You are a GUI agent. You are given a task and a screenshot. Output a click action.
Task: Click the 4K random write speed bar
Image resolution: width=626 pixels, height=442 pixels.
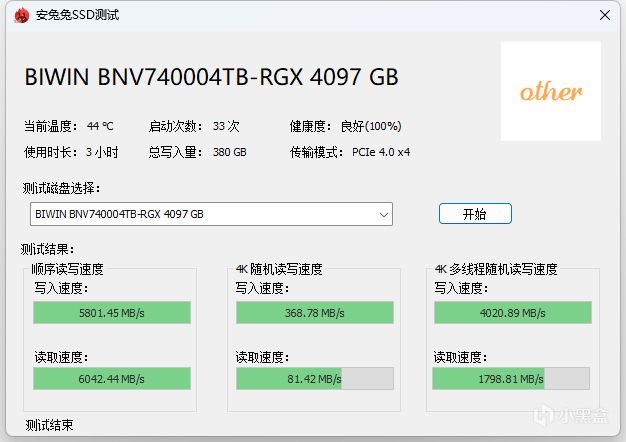314,313
